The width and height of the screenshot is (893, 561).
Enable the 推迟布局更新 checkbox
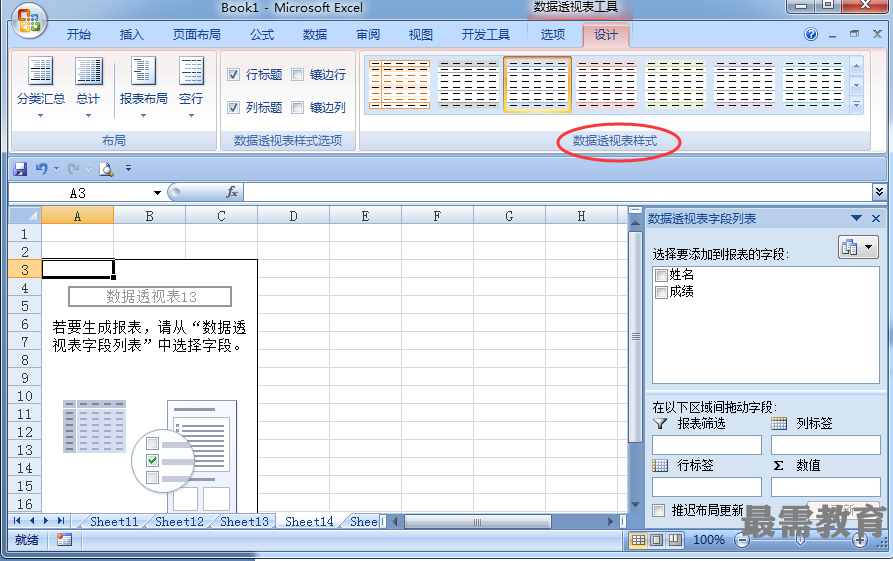point(659,510)
